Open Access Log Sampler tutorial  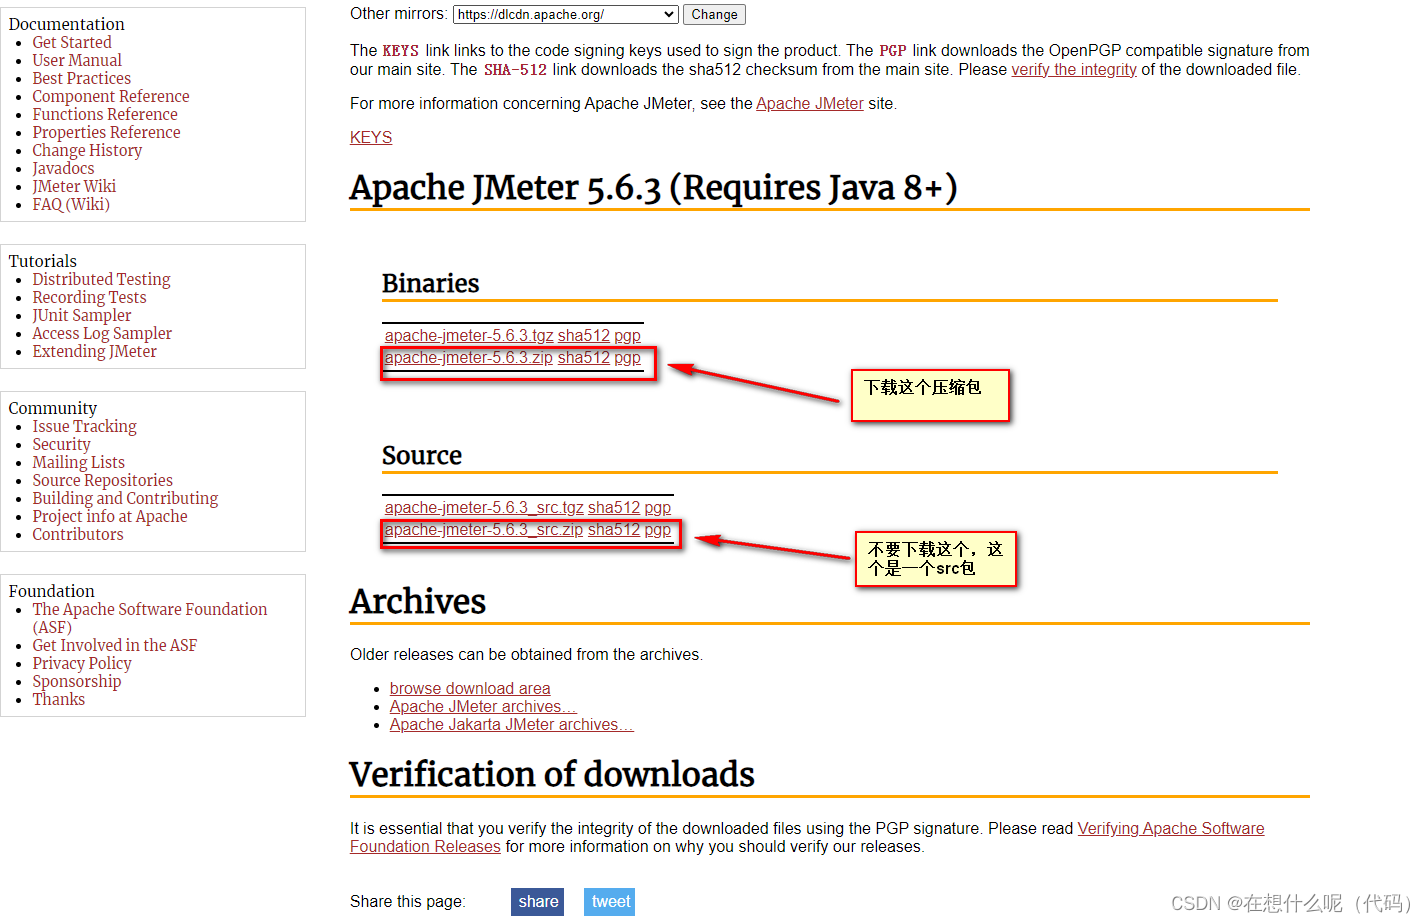(102, 334)
